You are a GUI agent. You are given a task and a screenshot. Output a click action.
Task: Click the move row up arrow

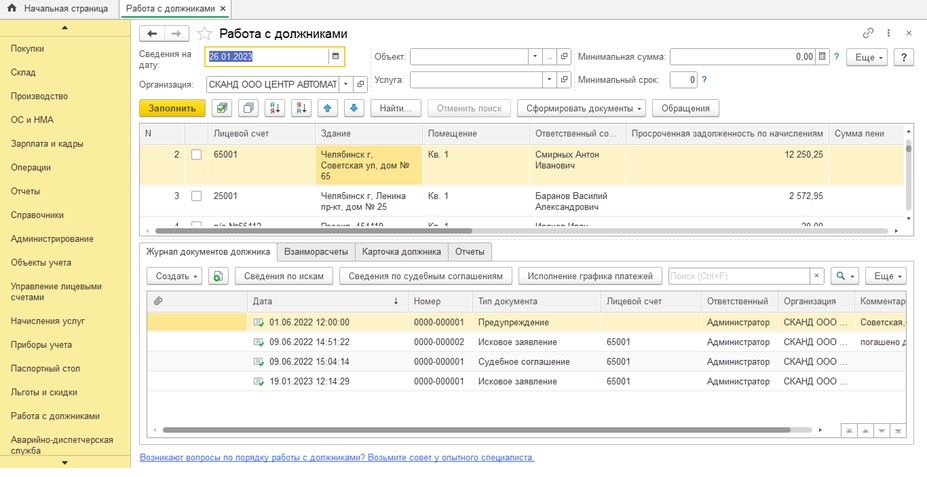tap(329, 108)
